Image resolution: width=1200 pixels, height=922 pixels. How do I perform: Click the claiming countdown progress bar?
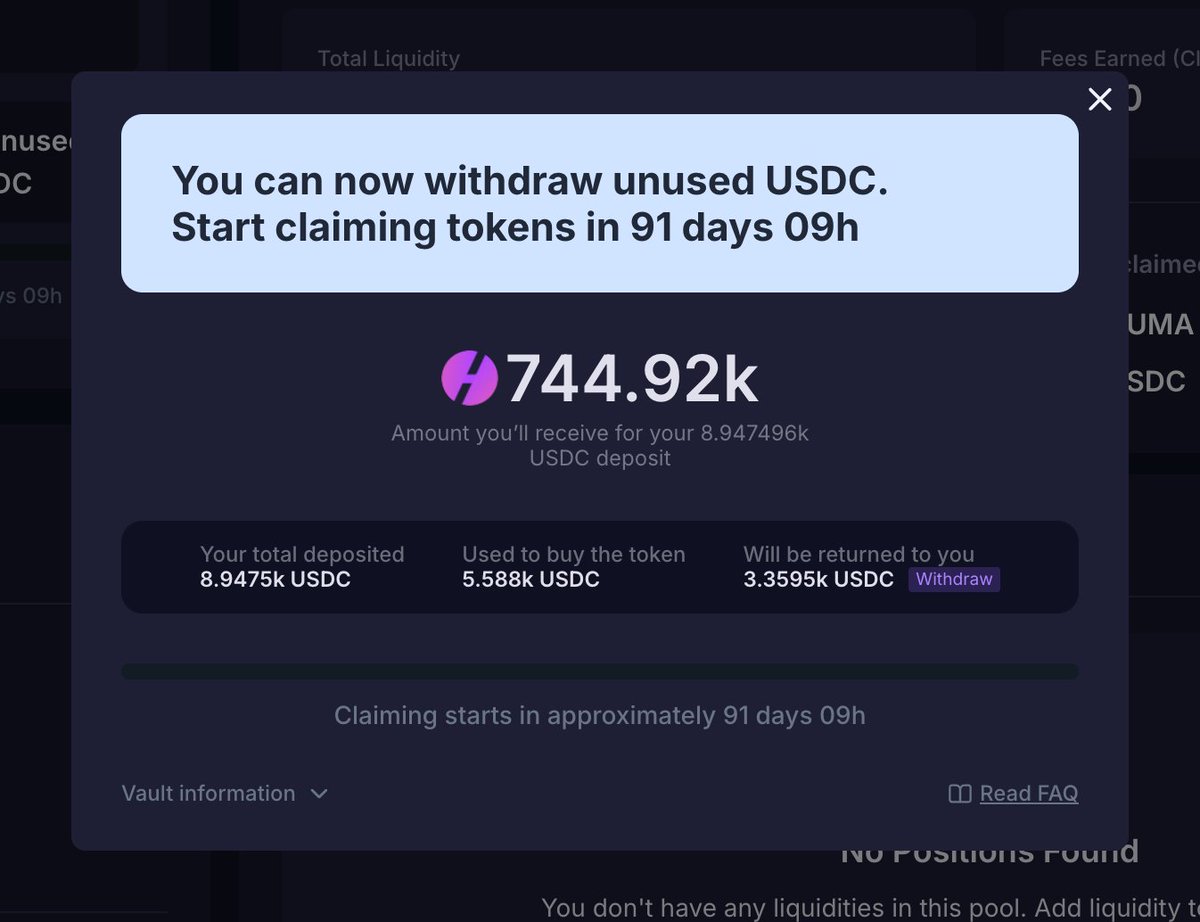pos(600,671)
